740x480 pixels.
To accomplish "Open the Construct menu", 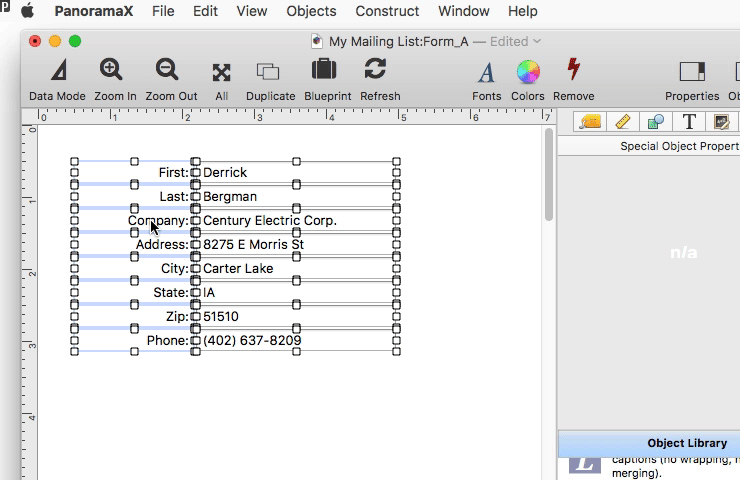I will click(387, 11).
